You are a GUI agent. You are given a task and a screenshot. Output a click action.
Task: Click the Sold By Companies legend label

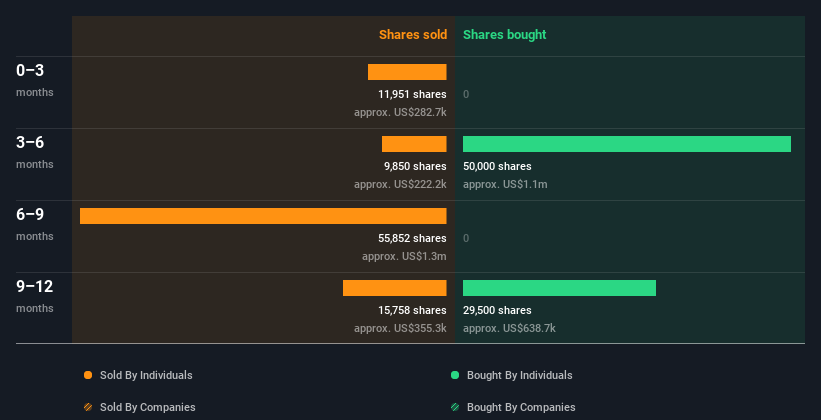pyautogui.click(x=148, y=407)
